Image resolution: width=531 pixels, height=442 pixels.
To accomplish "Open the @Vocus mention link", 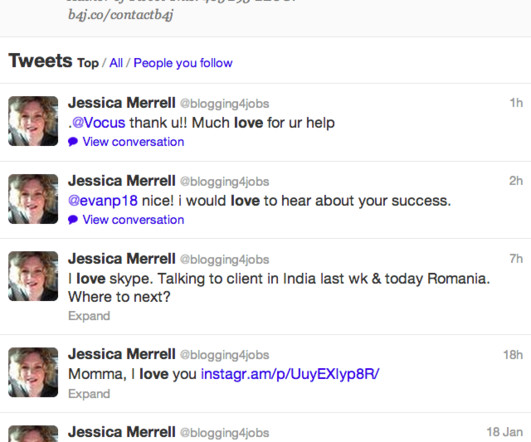I will (99, 123).
